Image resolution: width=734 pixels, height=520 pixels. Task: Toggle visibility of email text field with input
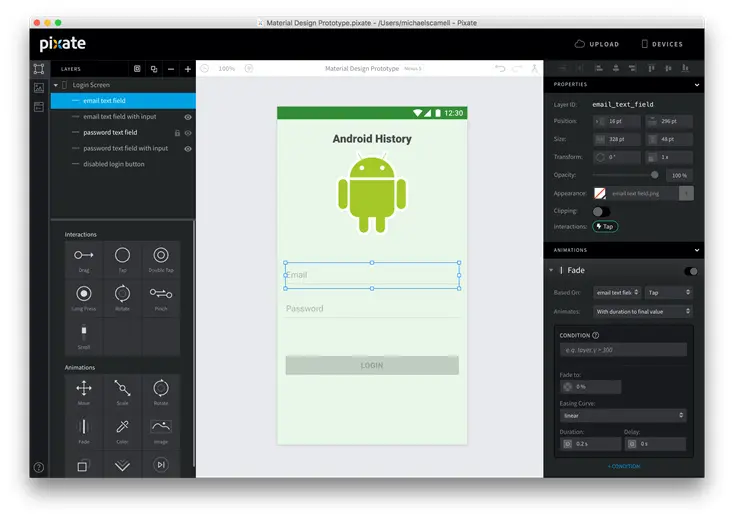pyautogui.click(x=188, y=117)
